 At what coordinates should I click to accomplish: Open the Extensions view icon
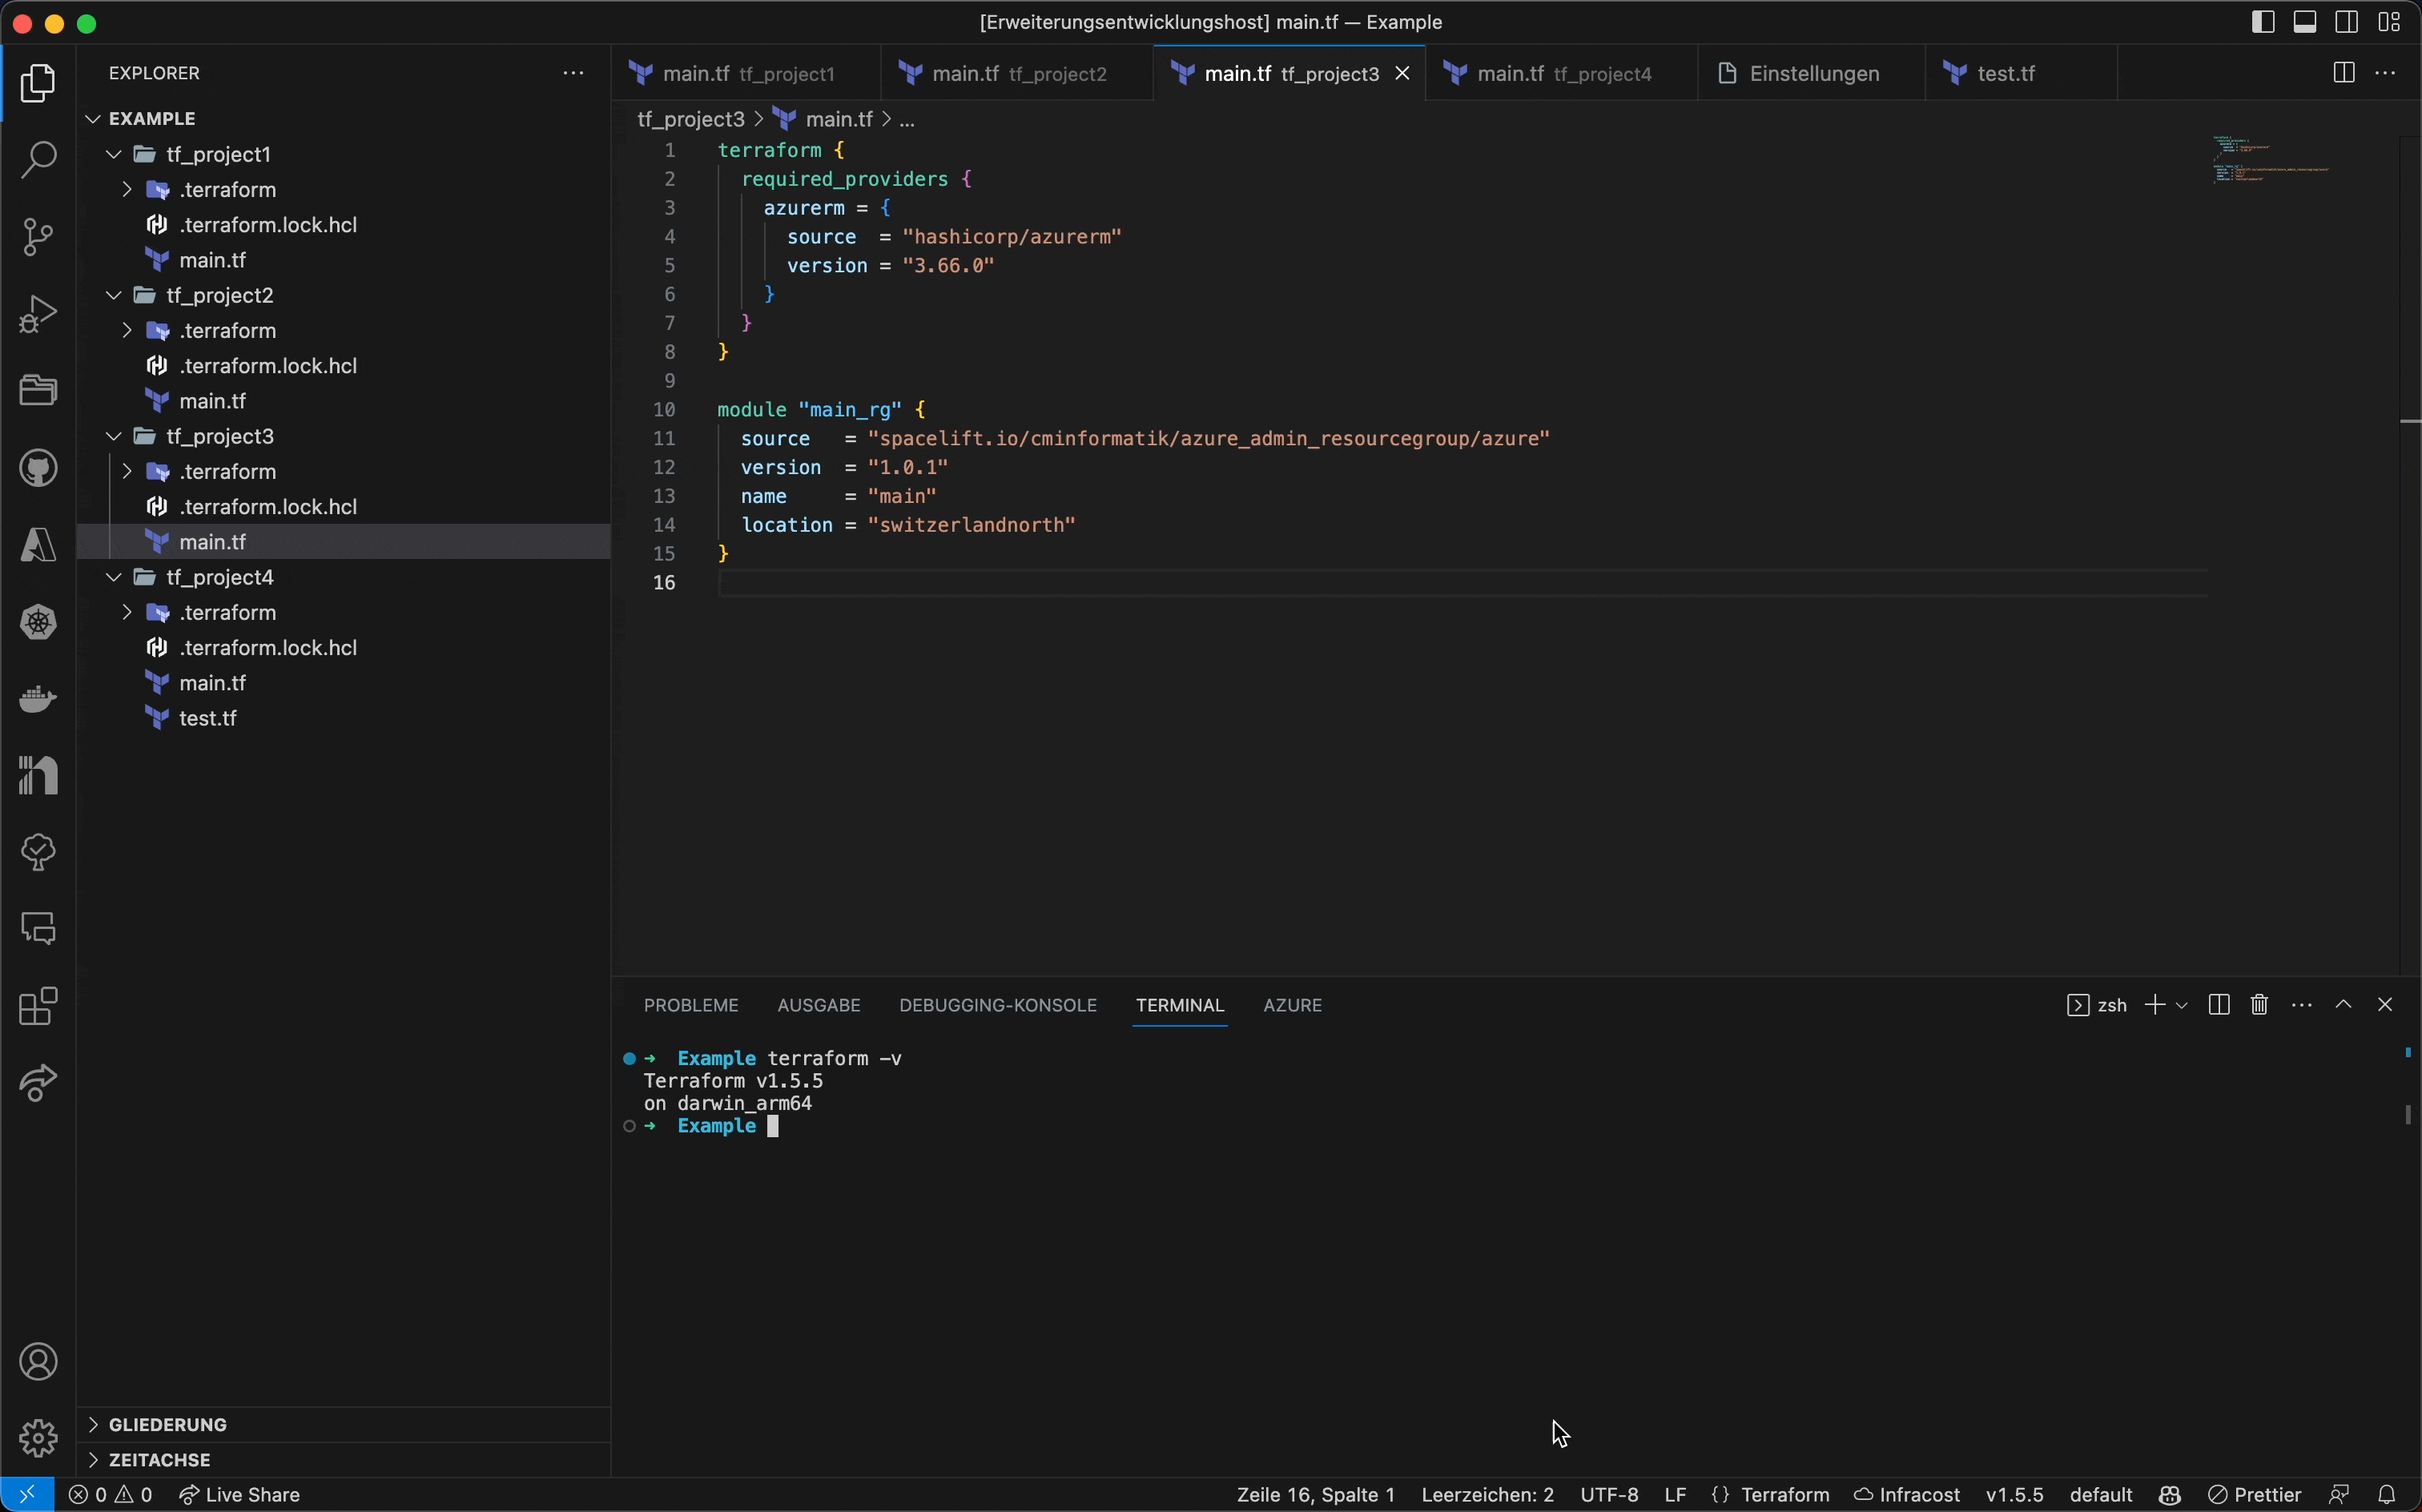point(38,1007)
